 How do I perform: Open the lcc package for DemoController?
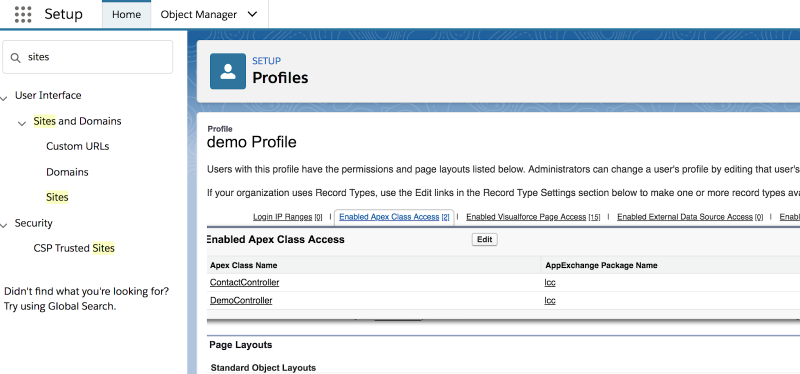(x=550, y=301)
